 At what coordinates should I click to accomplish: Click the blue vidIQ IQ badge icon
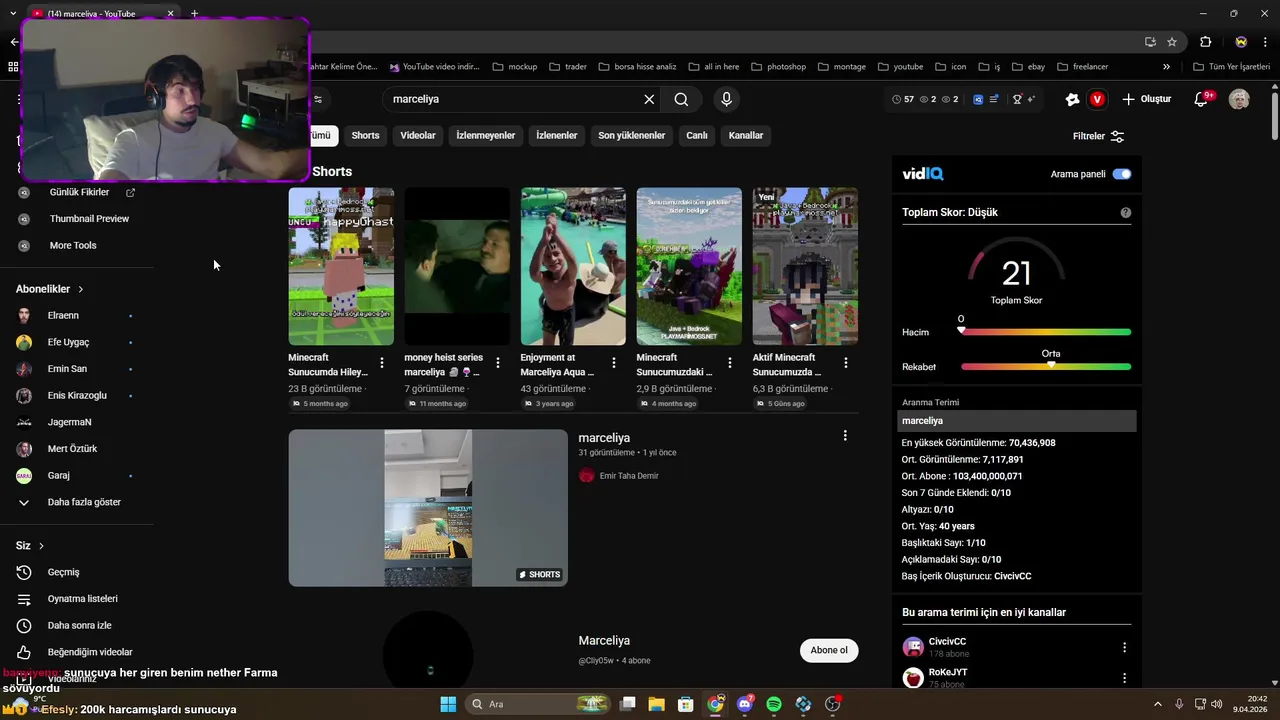(978, 99)
